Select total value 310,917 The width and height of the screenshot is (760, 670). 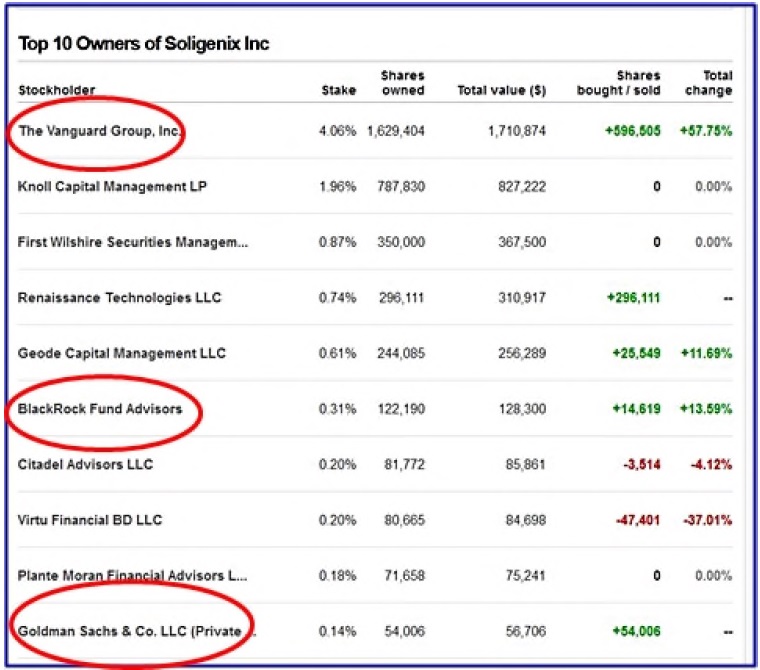(522, 297)
